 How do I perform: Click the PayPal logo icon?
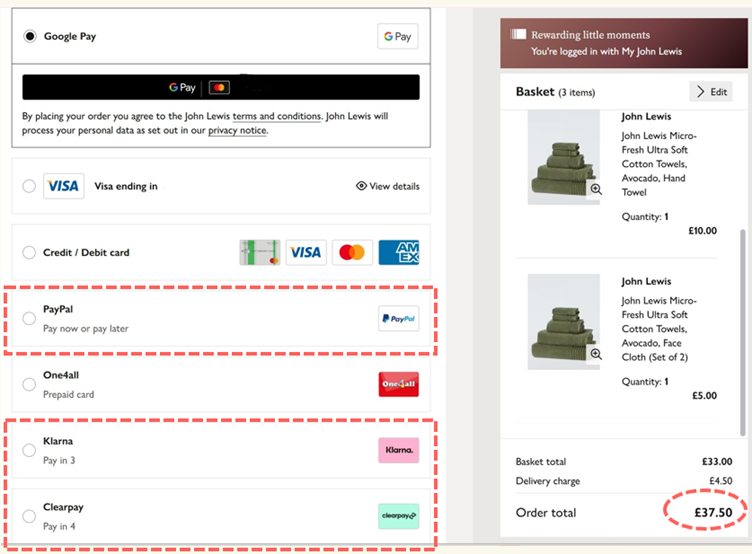pyautogui.click(x=399, y=318)
